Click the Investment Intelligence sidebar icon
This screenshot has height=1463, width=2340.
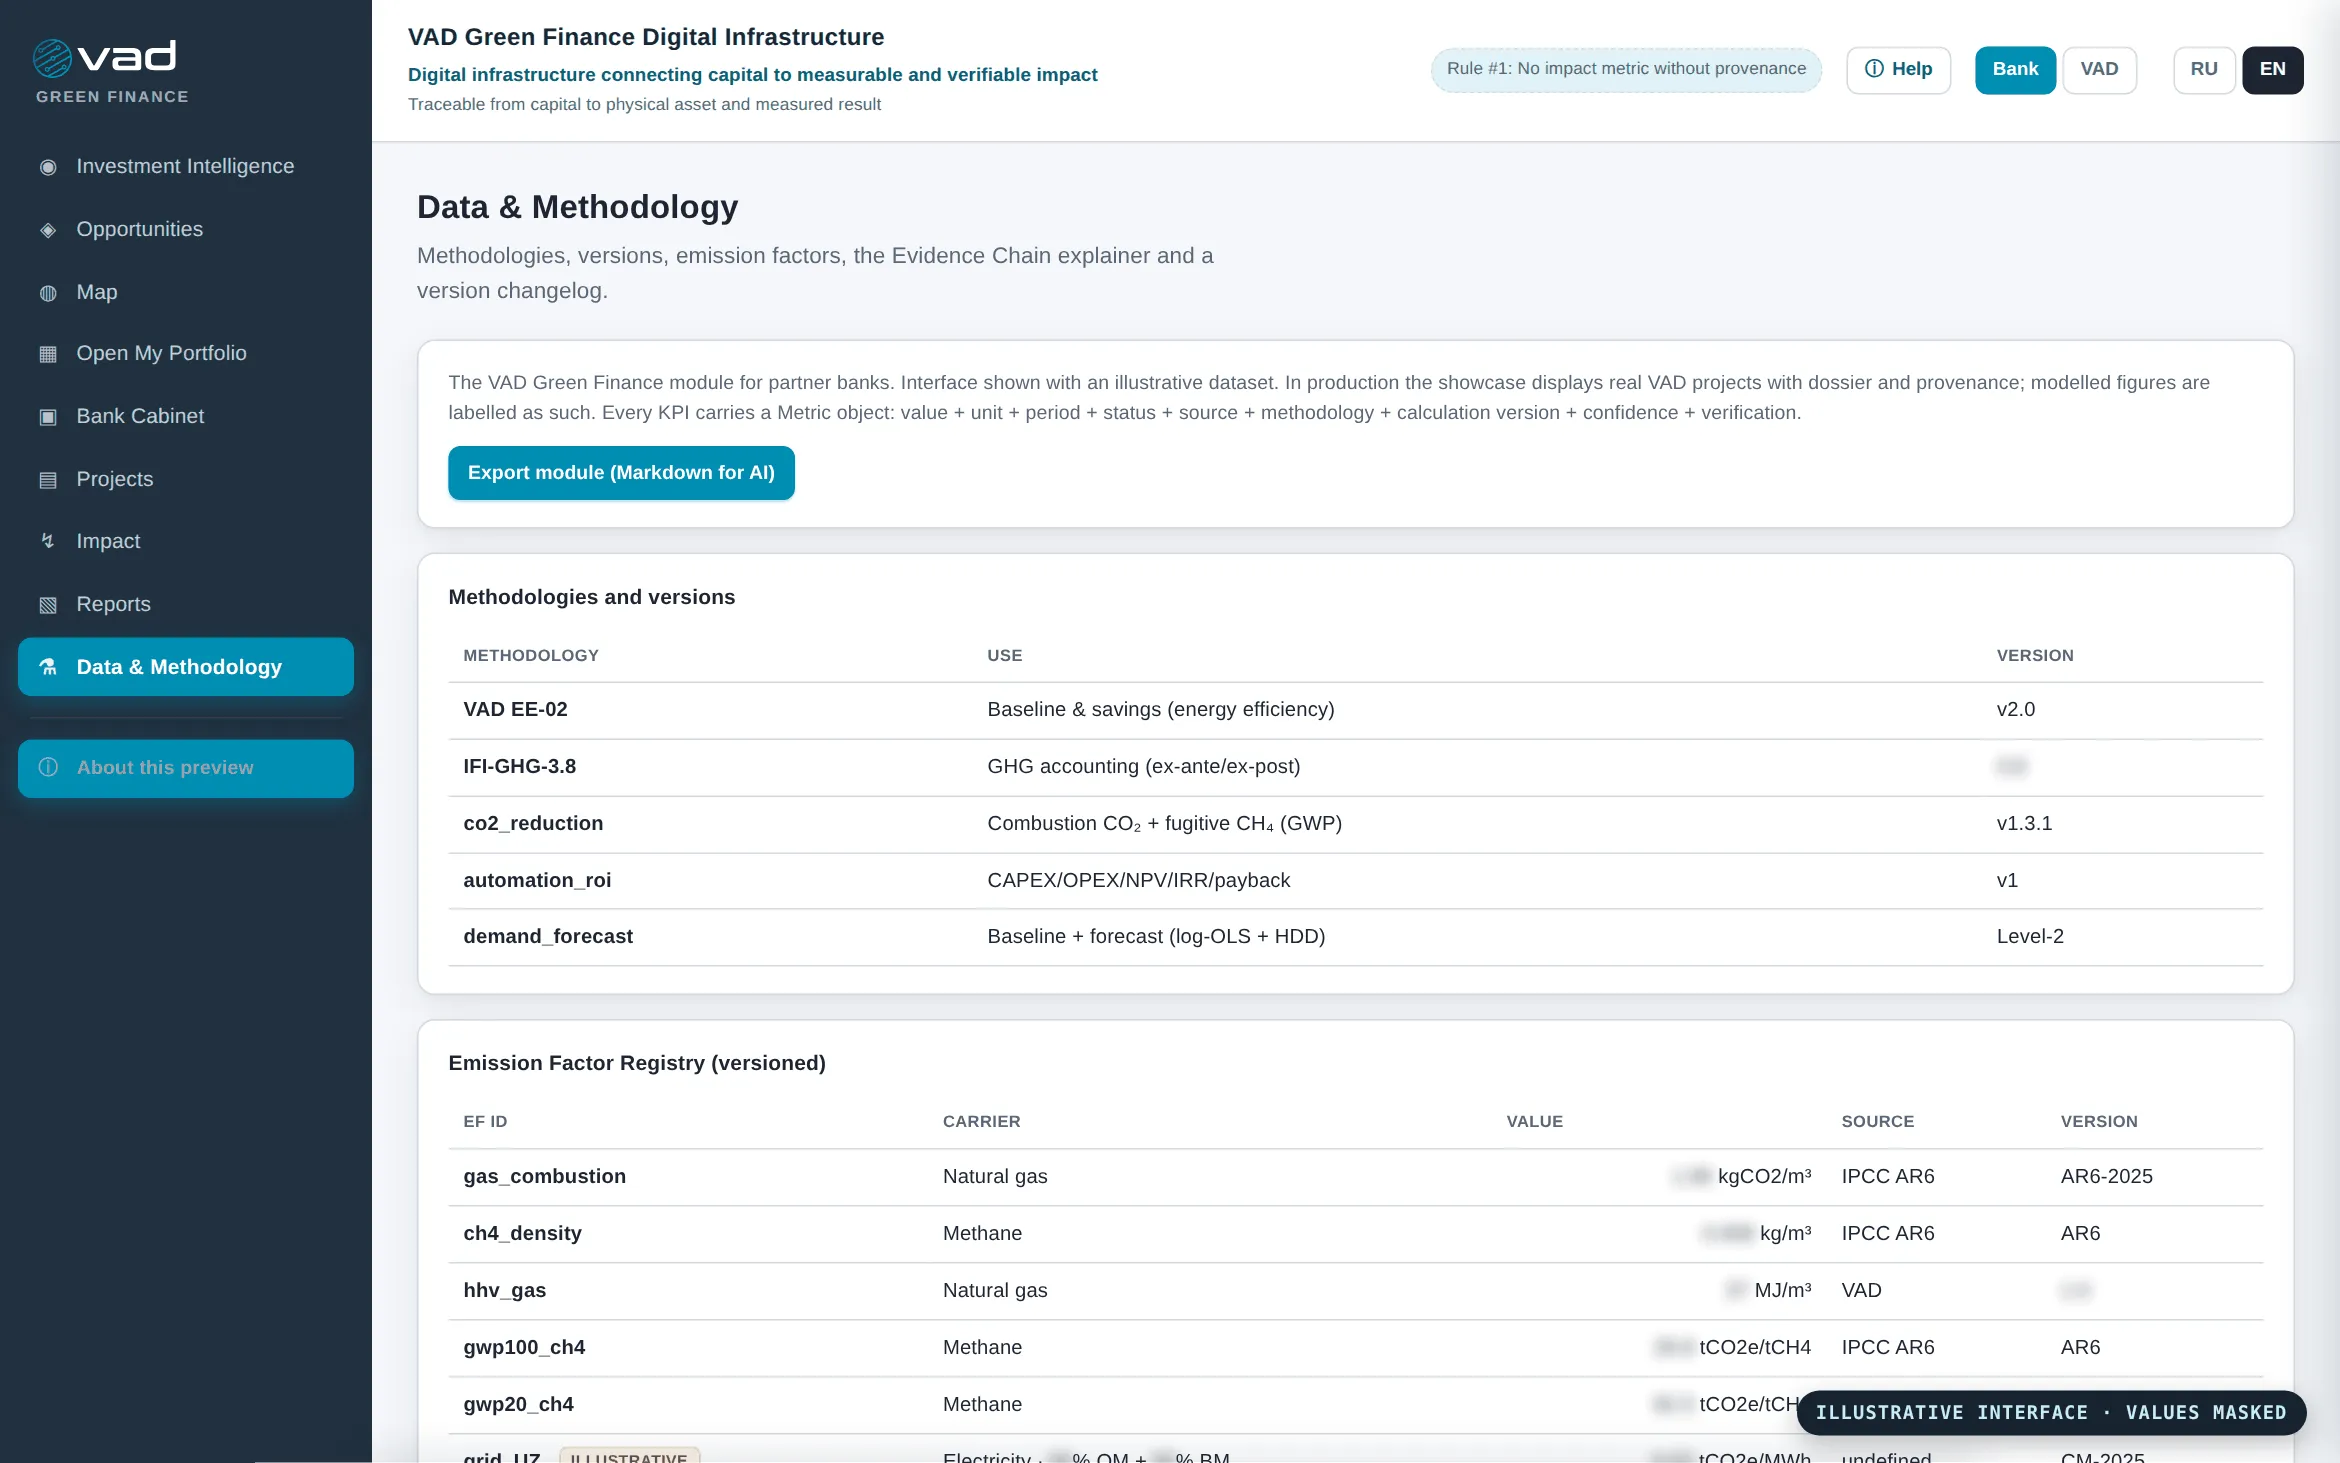coord(48,167)
